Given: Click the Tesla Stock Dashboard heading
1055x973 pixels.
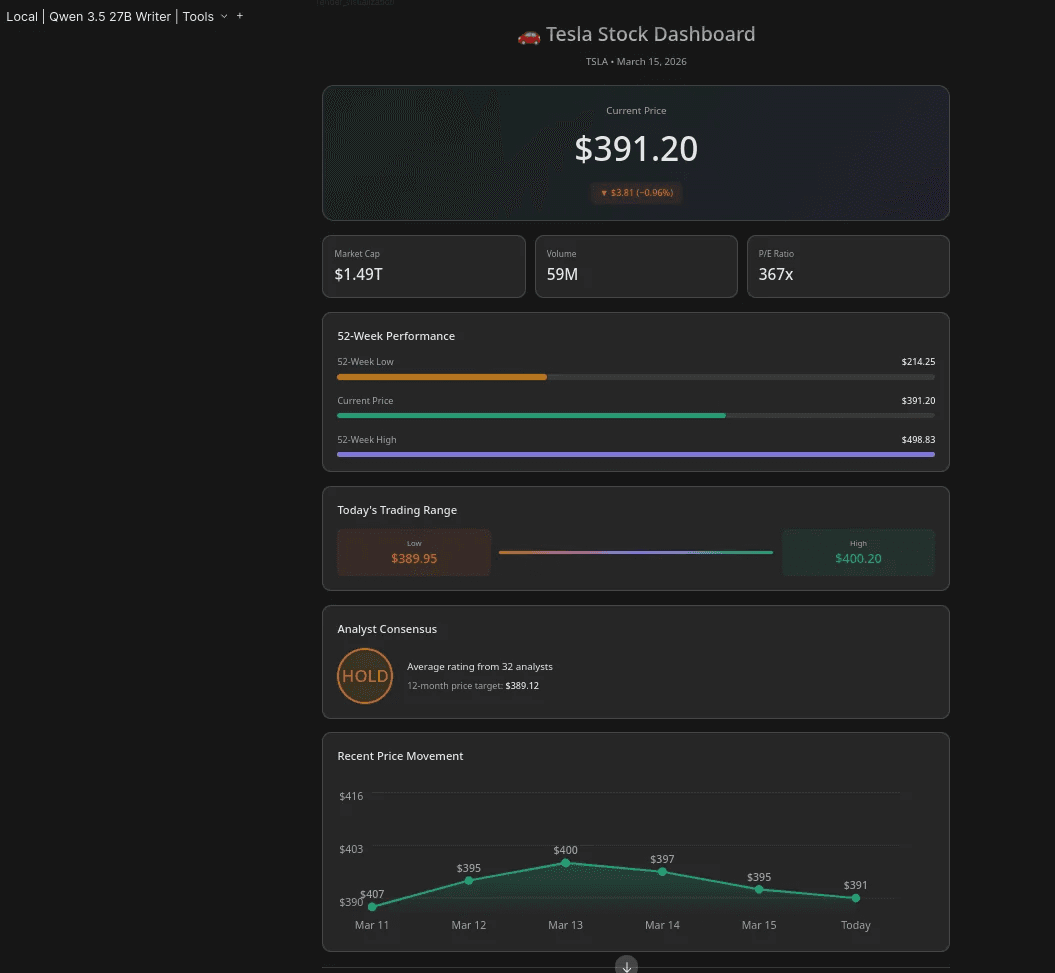Looking at the screenshot, I should (x=650, y=34).
